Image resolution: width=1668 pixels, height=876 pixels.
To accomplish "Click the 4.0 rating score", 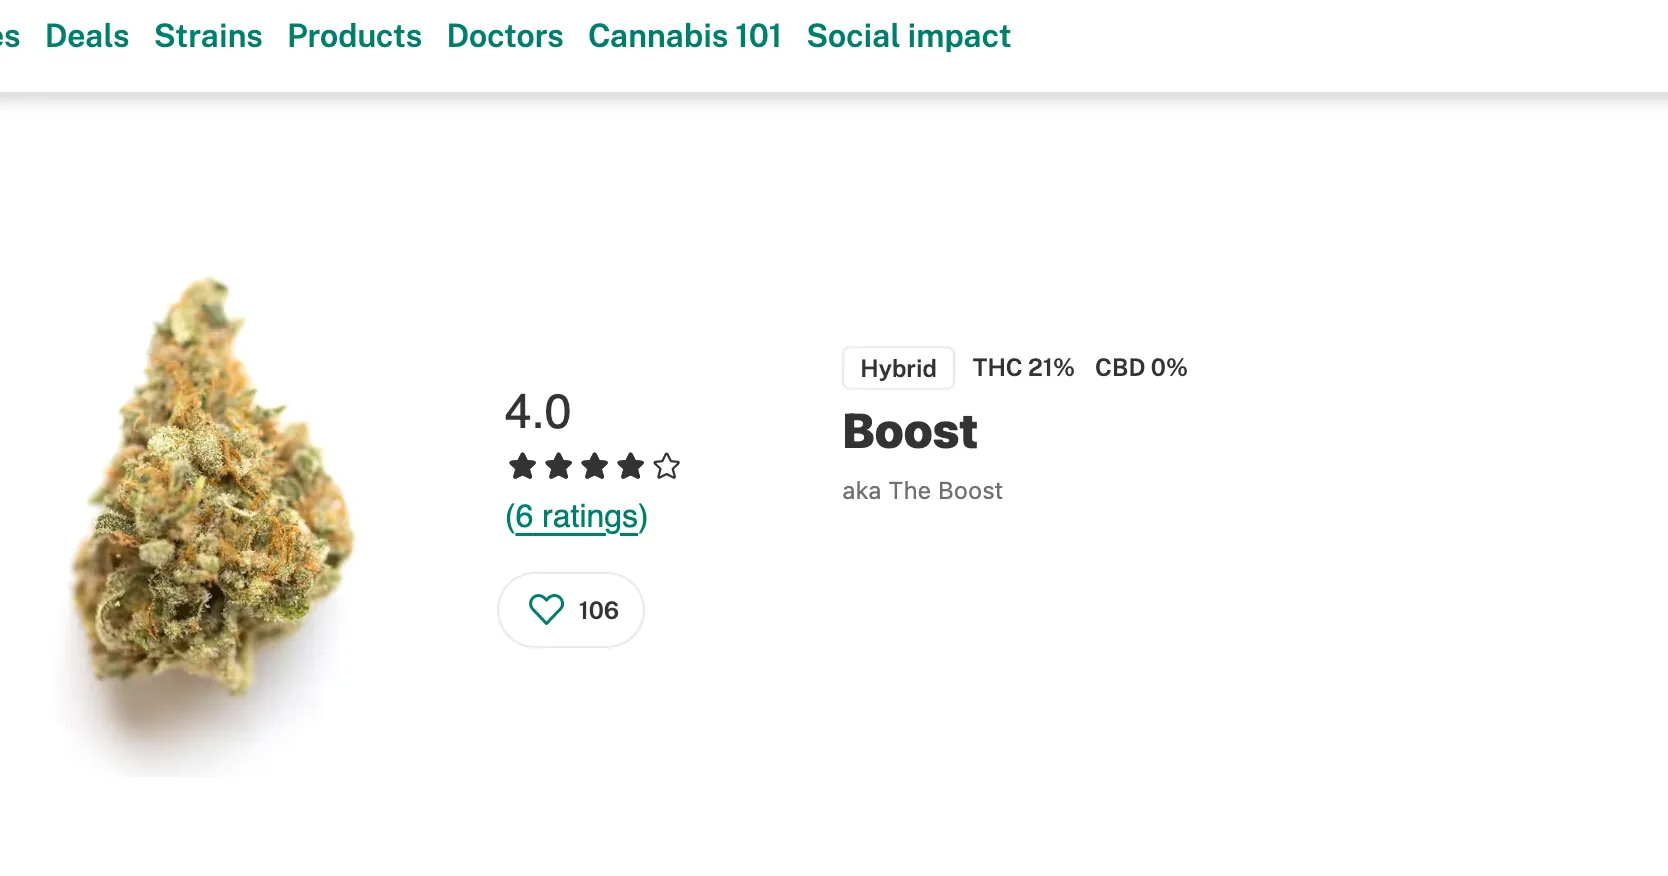I will coord(538,412).
